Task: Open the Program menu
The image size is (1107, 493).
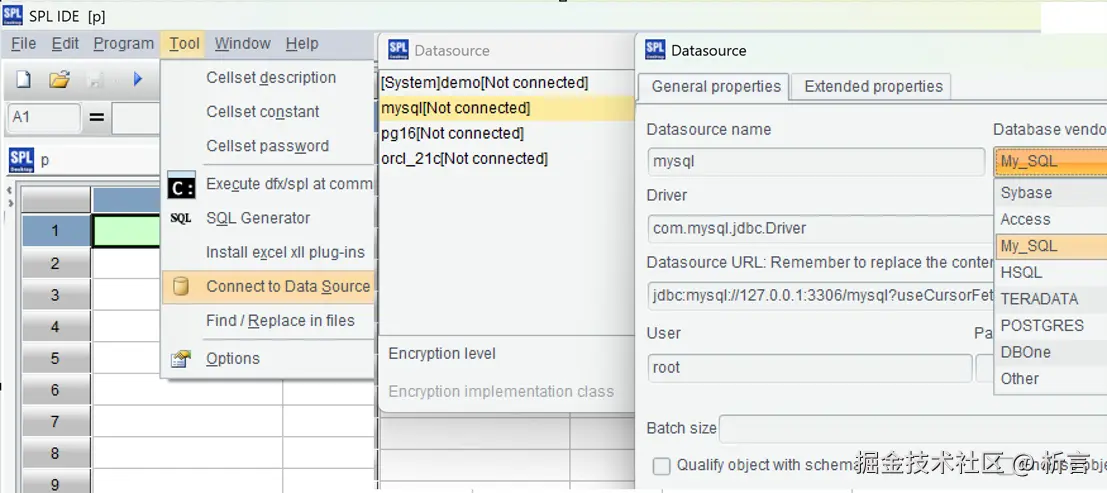Action: (124, 44)
